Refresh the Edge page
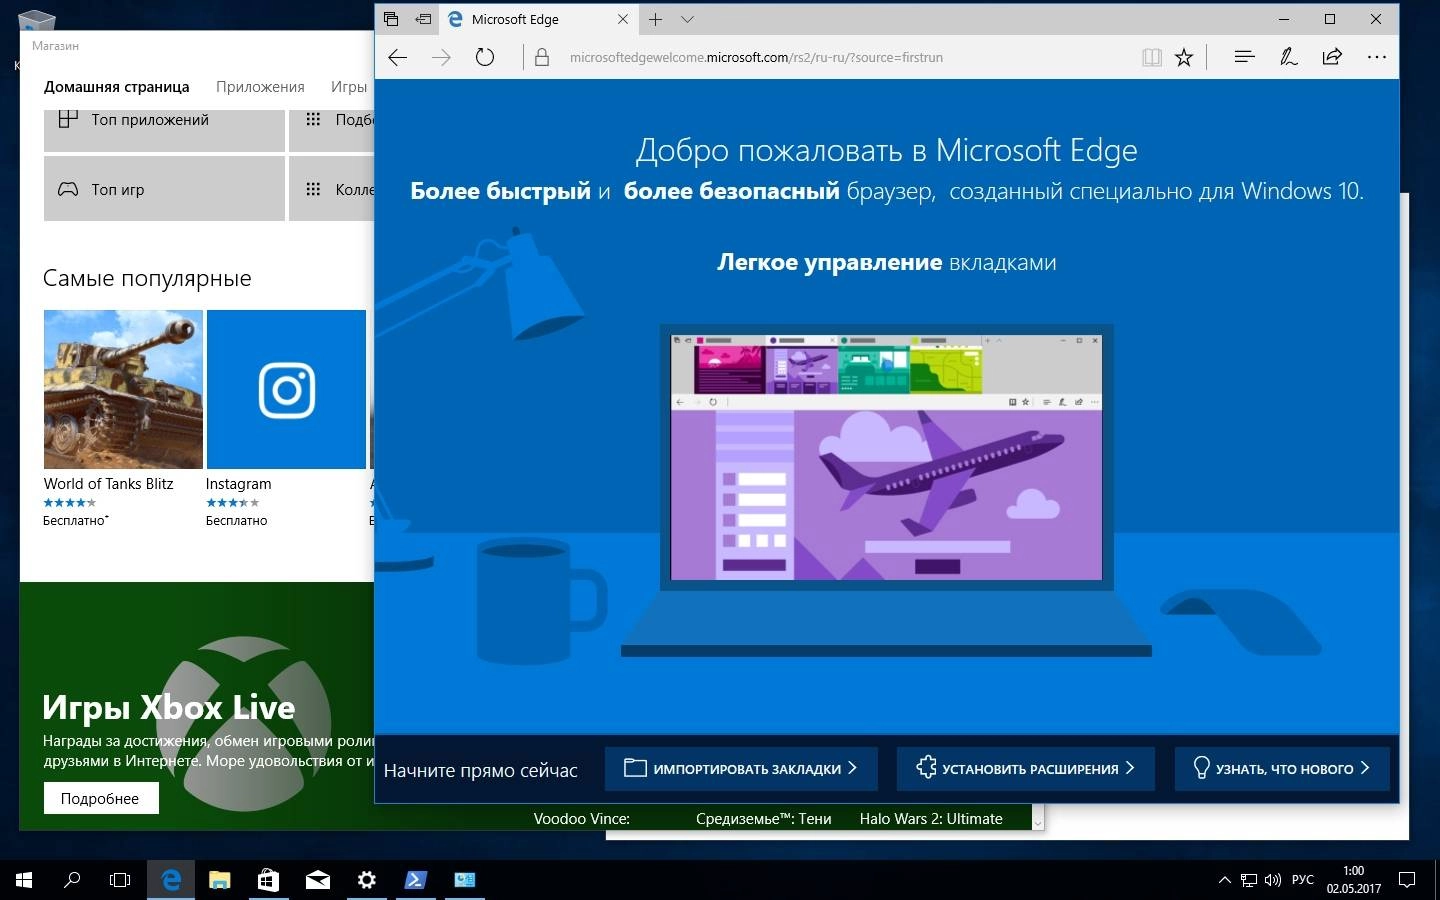This screenshot has width=1440, height=900. click(485, 57)
